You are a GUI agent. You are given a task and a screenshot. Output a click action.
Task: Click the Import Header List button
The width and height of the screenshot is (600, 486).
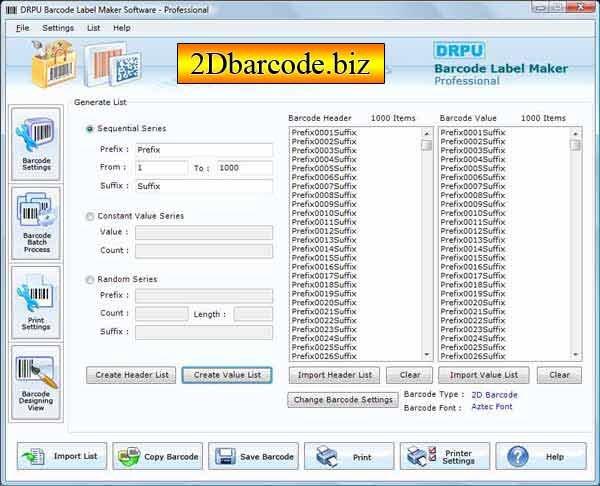point(334,375)
